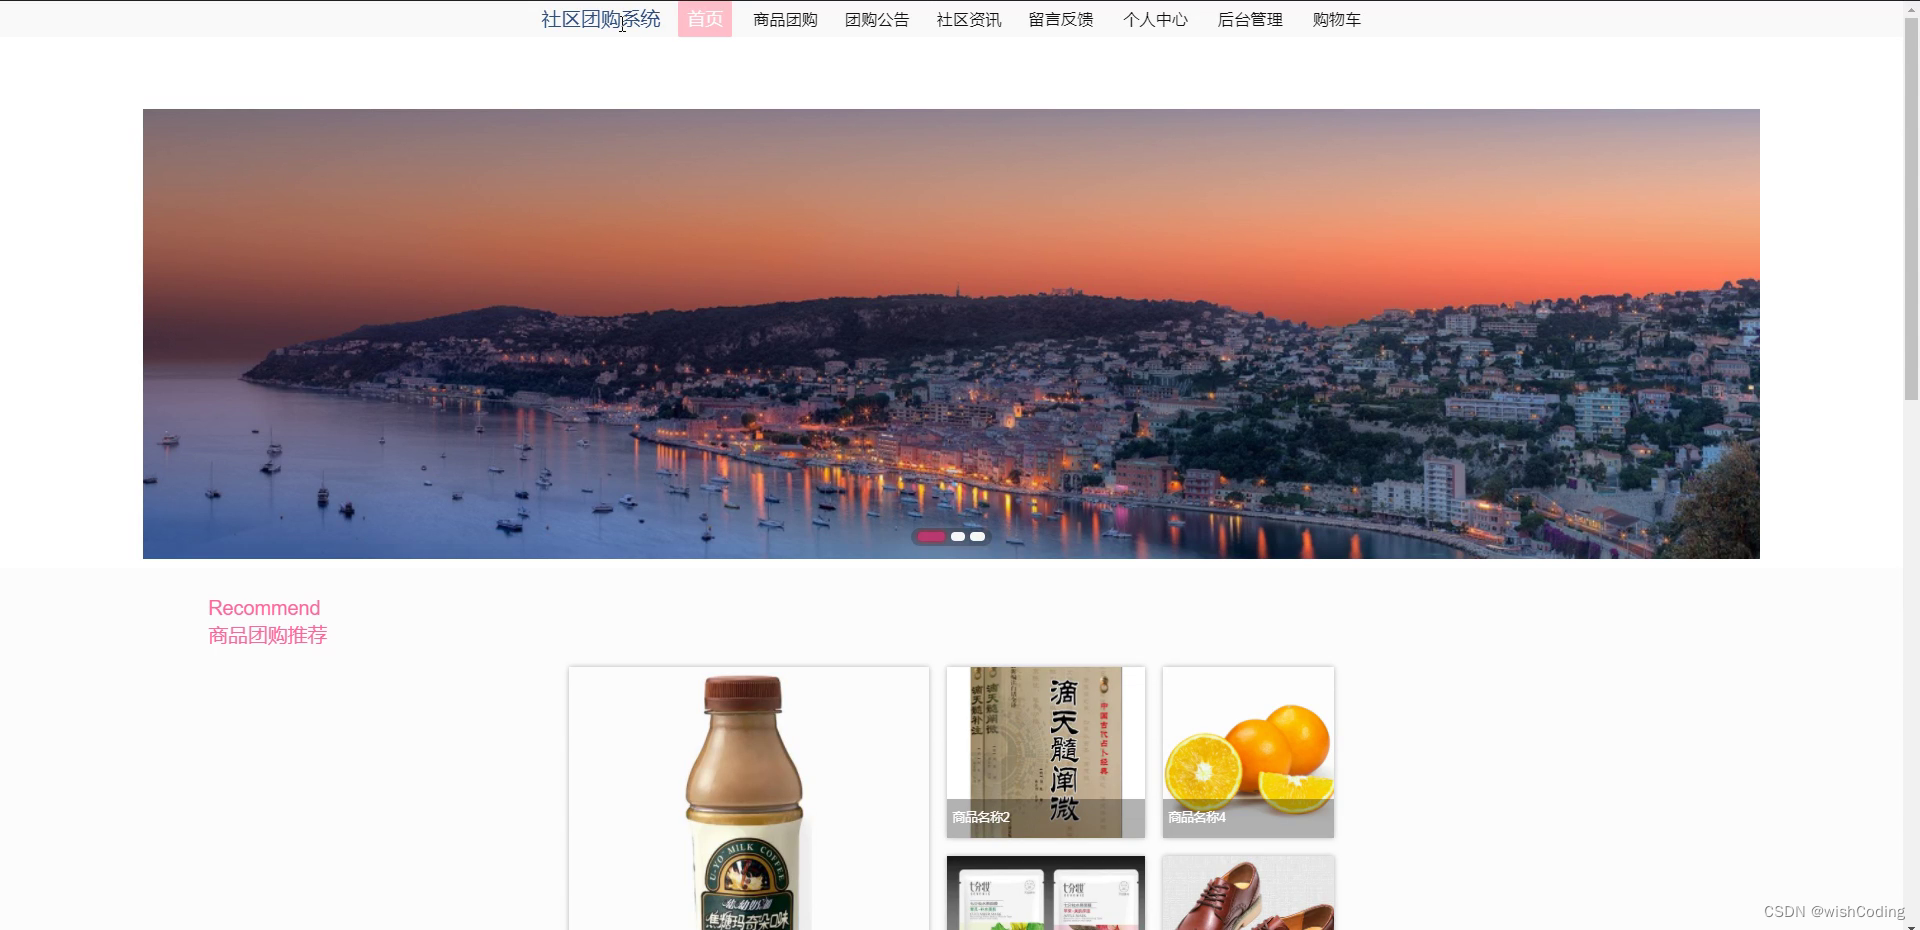Open the milk coffee bottle product card
Image resolution: width=1920 pixels, height=930 pixels.
pos(749,798)
